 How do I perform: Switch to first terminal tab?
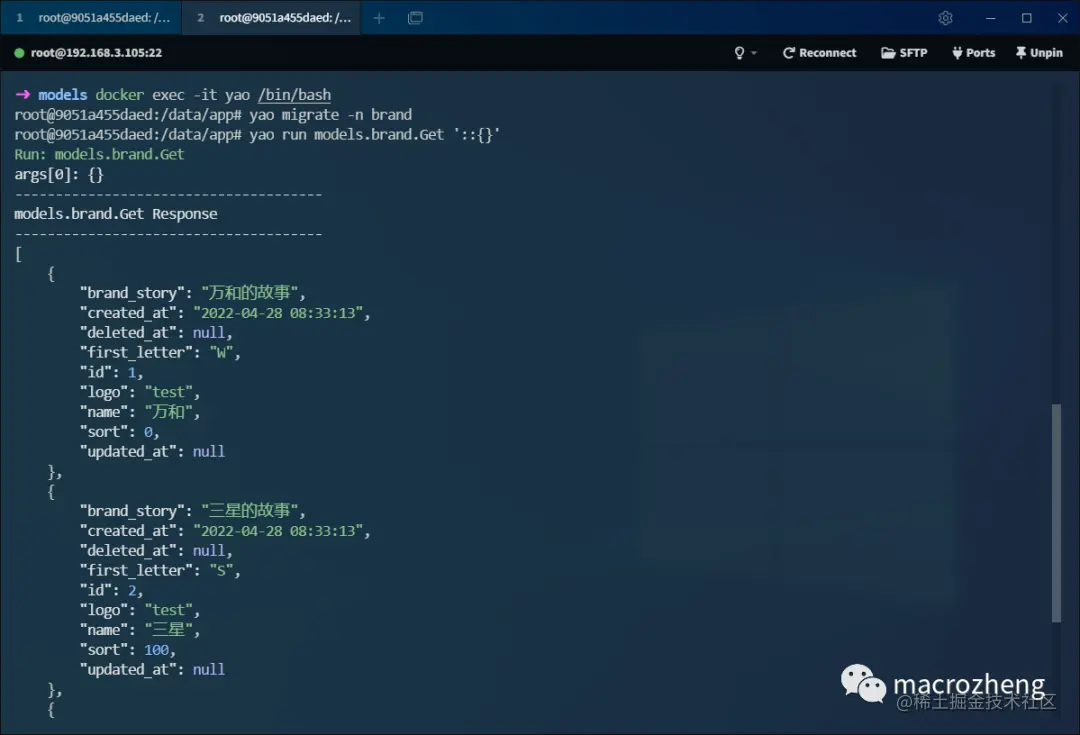click(92, 18)
